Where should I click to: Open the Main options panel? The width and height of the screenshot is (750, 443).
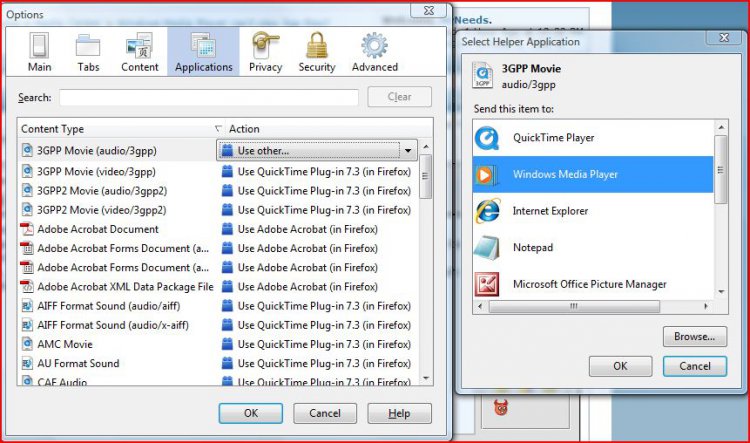pyautogui.click(x=39, y=52)
